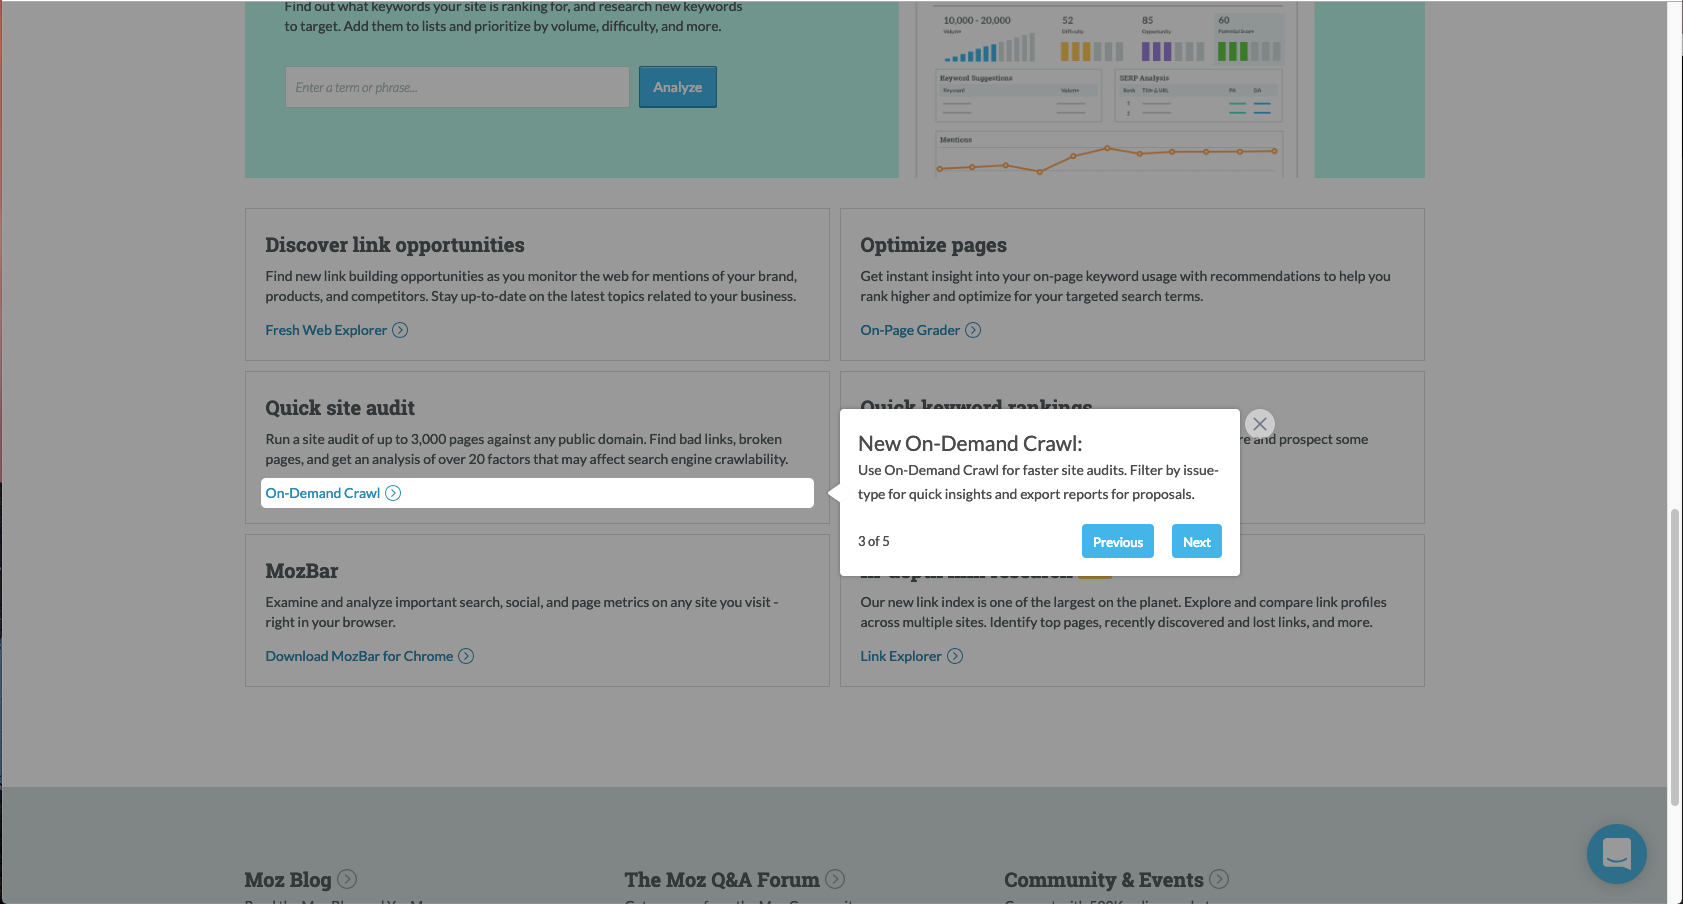Open The Moz Q&A Forum heading
The width and height of the screenshot is (1683, 904).
click(722, 880)
